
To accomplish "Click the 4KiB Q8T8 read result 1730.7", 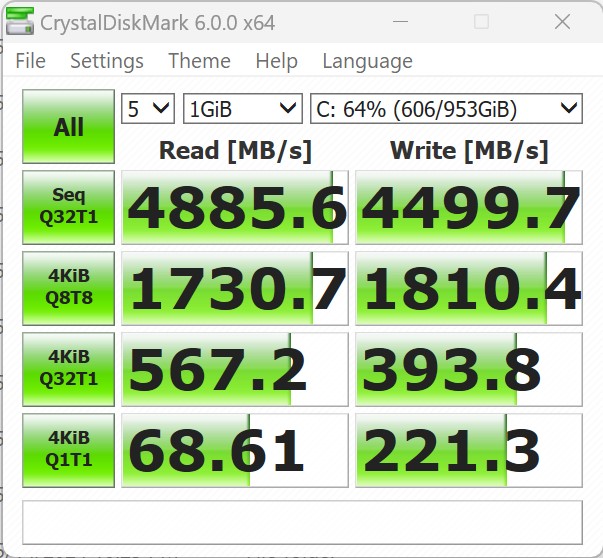I will (x=235, y=288).
